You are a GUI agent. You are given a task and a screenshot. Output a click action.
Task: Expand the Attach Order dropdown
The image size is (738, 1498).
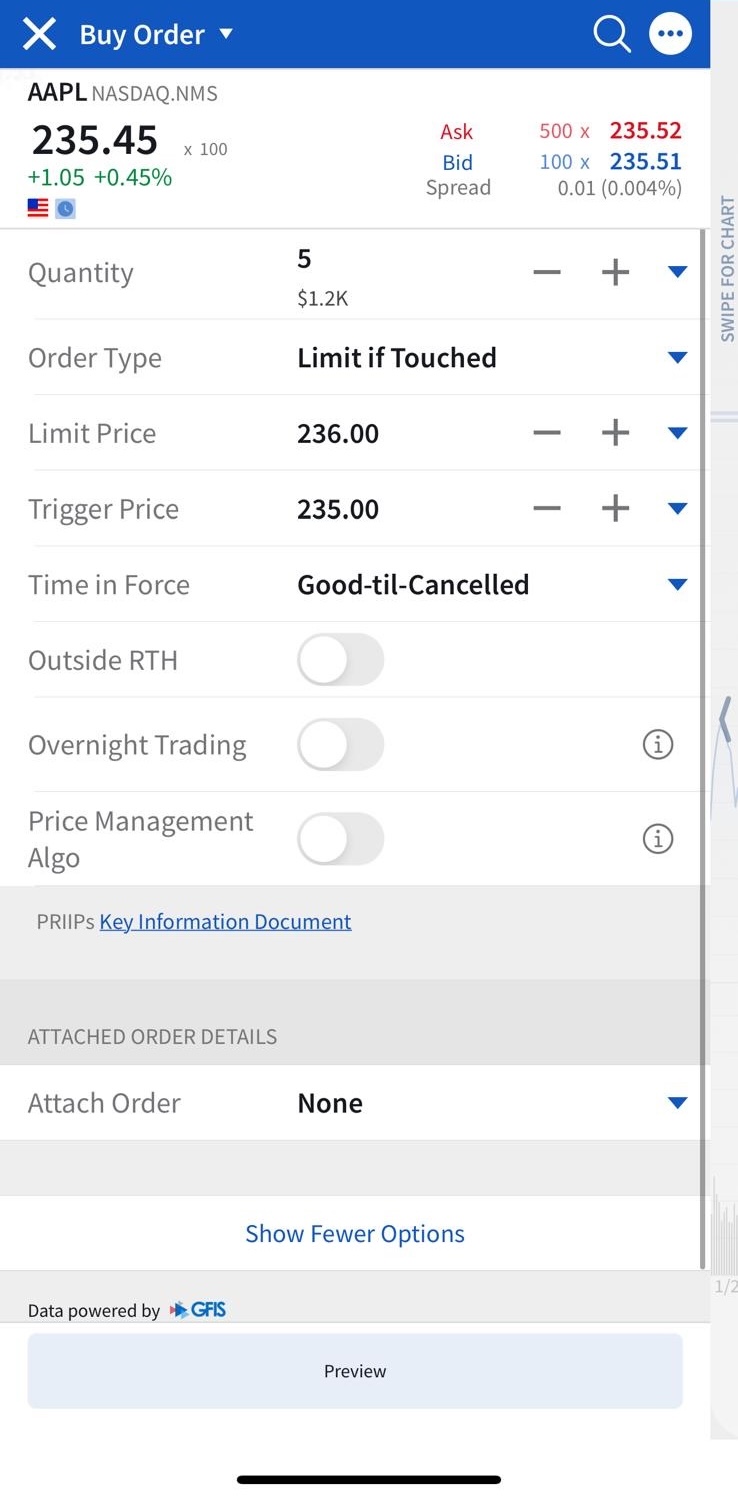coord(677,1103)
